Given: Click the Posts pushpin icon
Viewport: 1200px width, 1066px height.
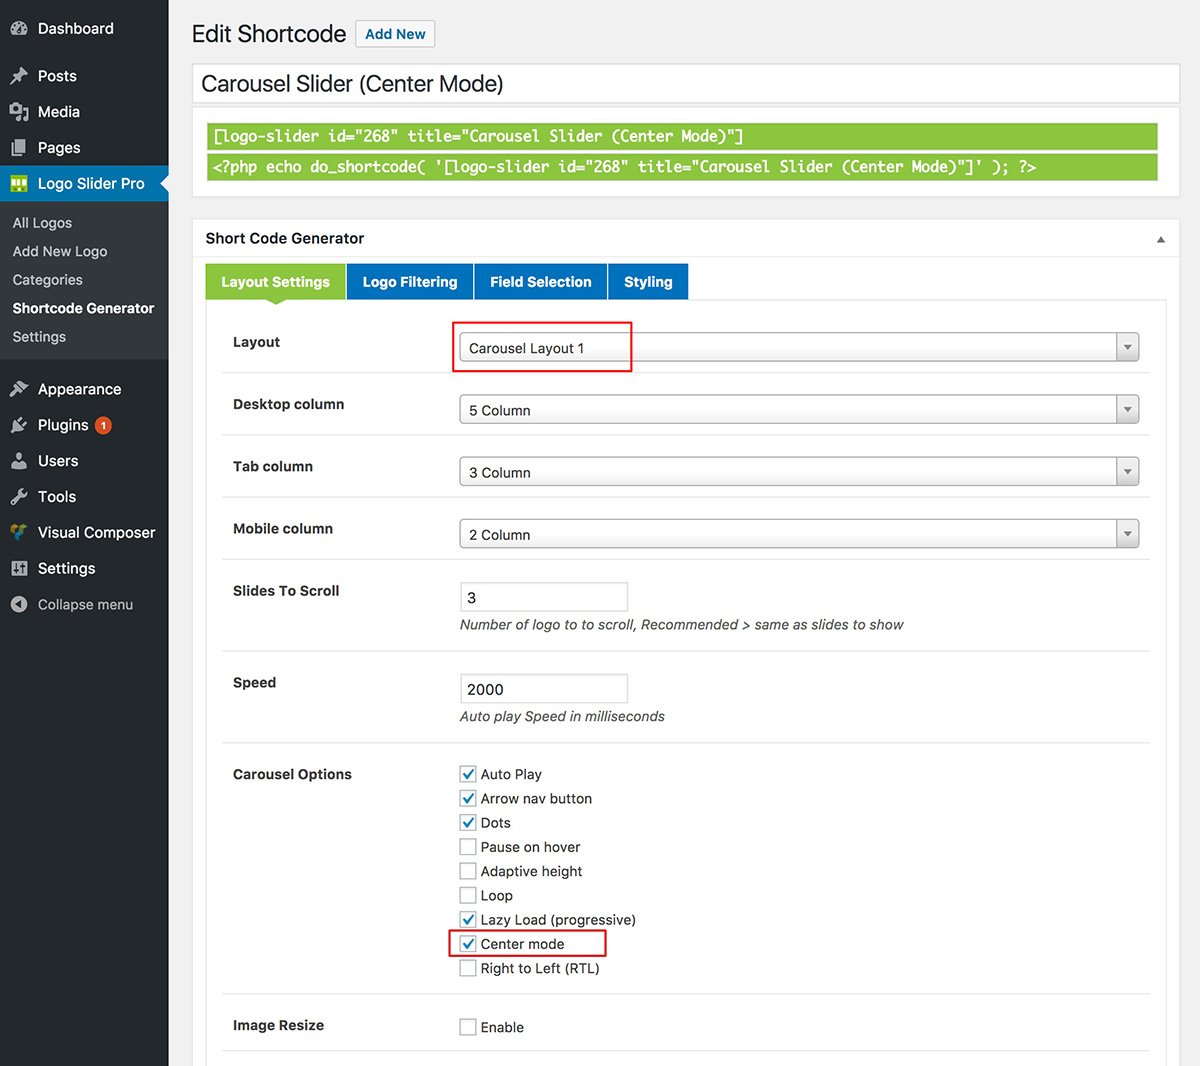Looking at the screenshot, I should [x=18, y=76].
